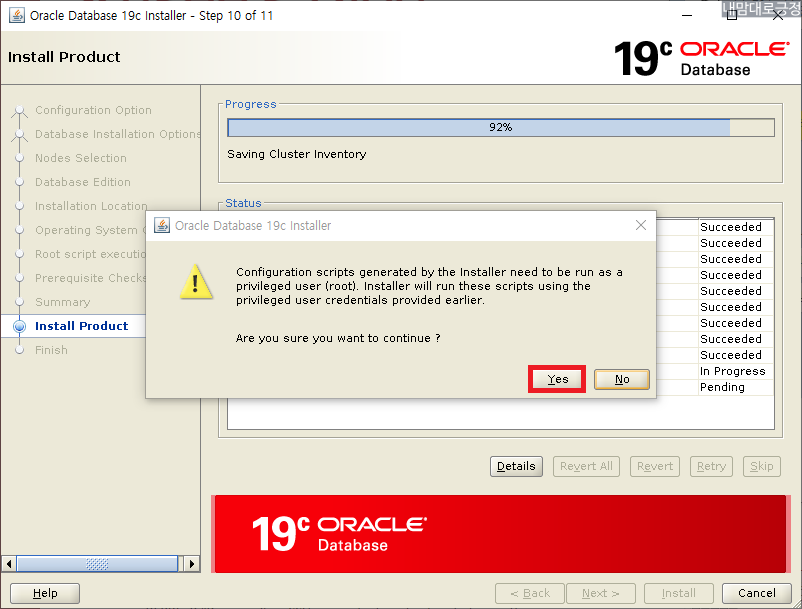
Task: Select the Configuration Option step
Action: pos(93,110)
